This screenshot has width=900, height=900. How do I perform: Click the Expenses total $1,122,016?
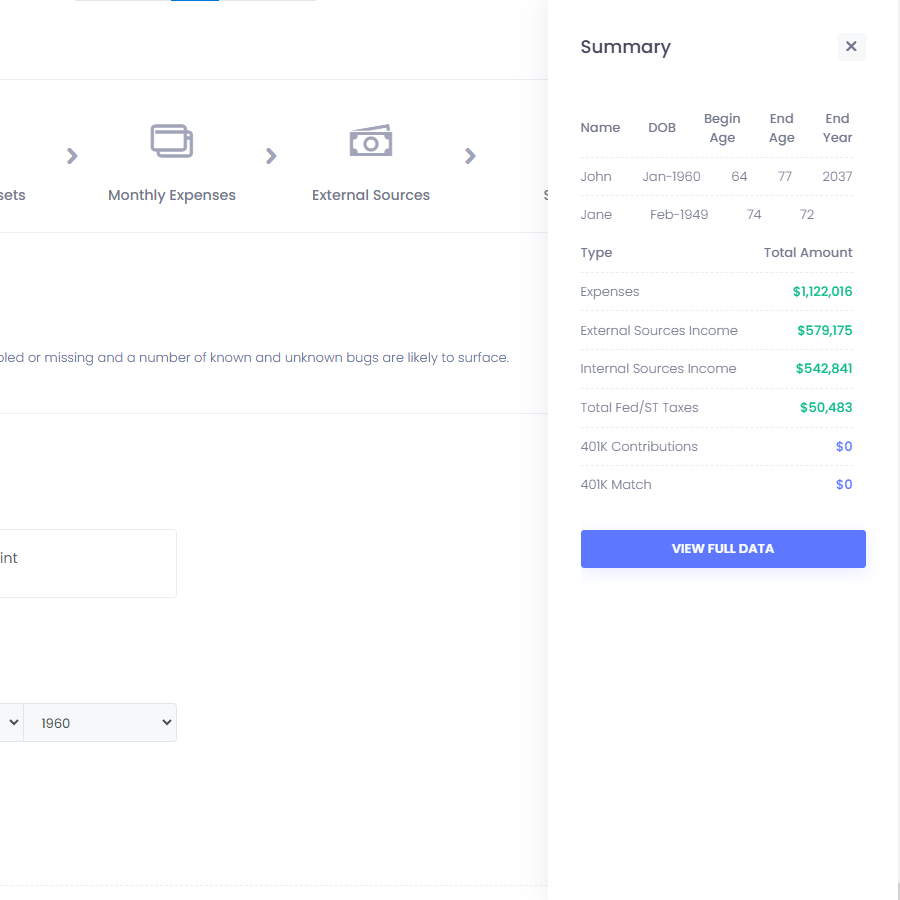tap(822, 292)
